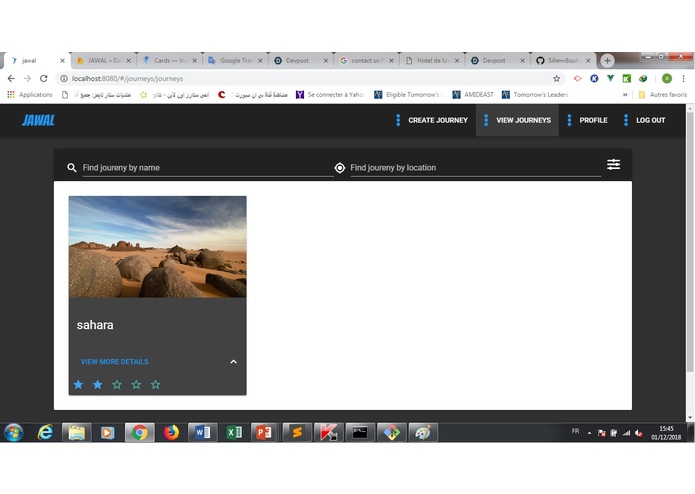
Task: Click the FR language indicator
Action: point(575,431)
